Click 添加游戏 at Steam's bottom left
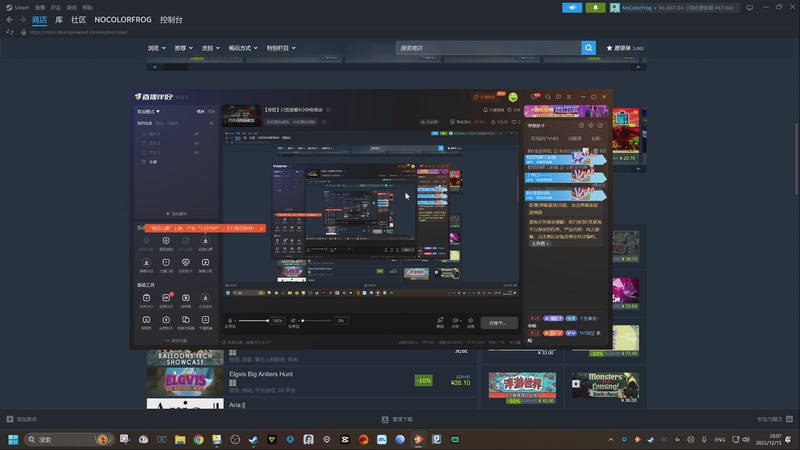Screen dimensions: 800x450 [21, 419]
